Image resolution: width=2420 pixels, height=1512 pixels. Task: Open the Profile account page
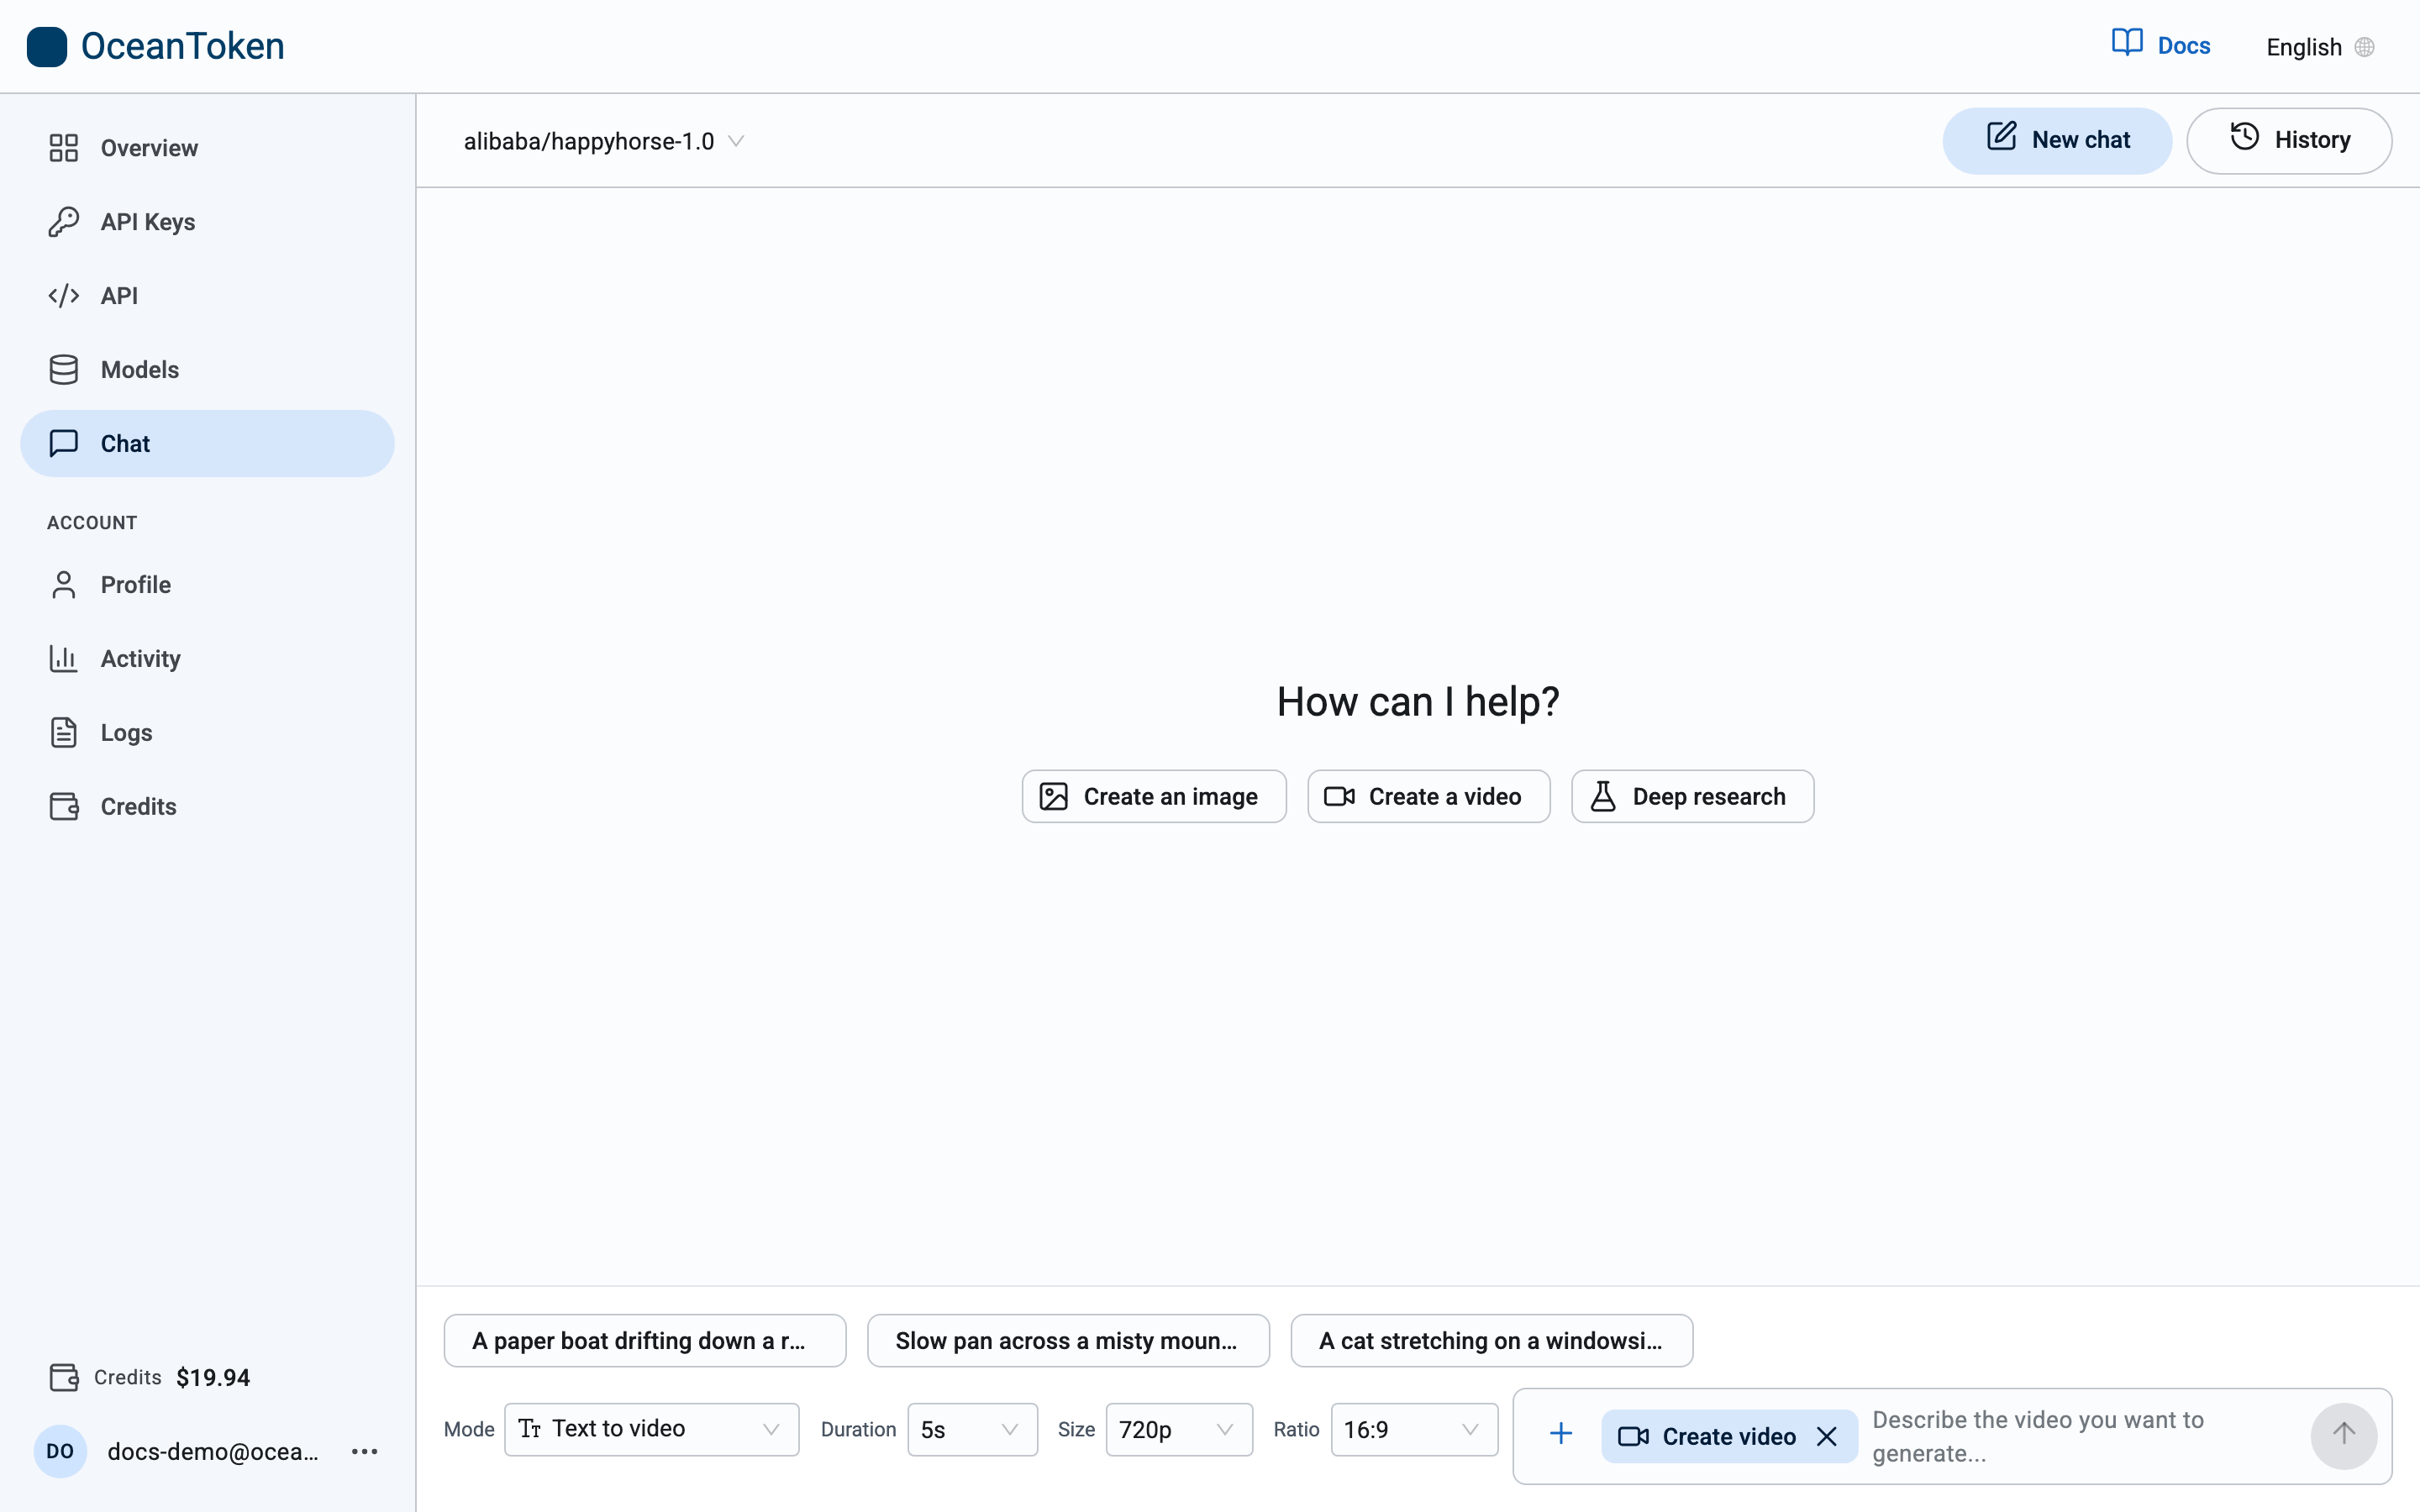click(x=207, y=585)
